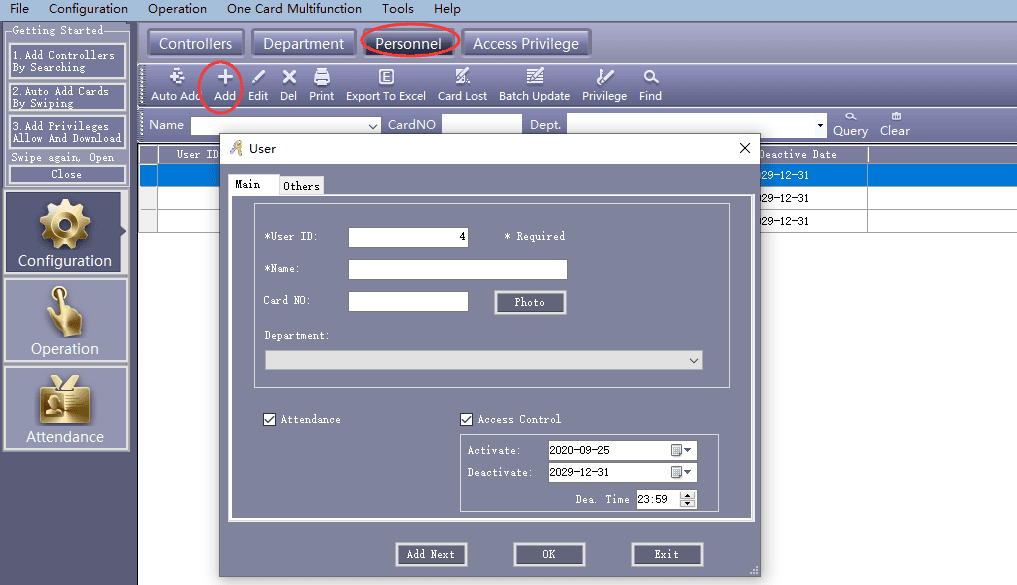Click the Exit button
This screenshot has height=585, width=1017.
(667, 555)
